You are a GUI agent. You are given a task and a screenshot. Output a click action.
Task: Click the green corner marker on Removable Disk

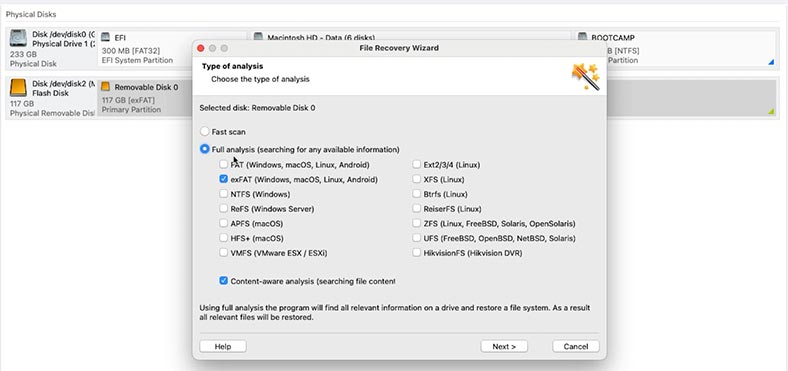click(x=771, y=112)
